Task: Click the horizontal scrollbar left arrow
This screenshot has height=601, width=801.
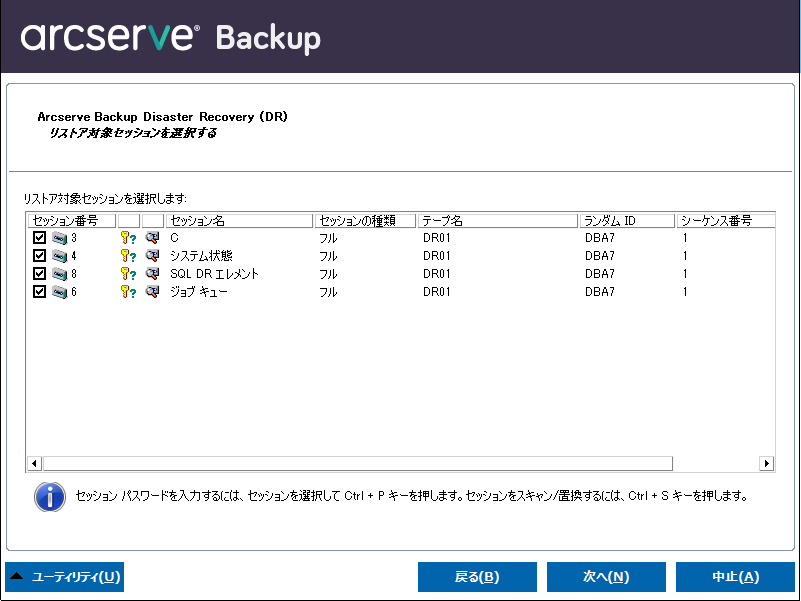Action: tap(34, 464)
